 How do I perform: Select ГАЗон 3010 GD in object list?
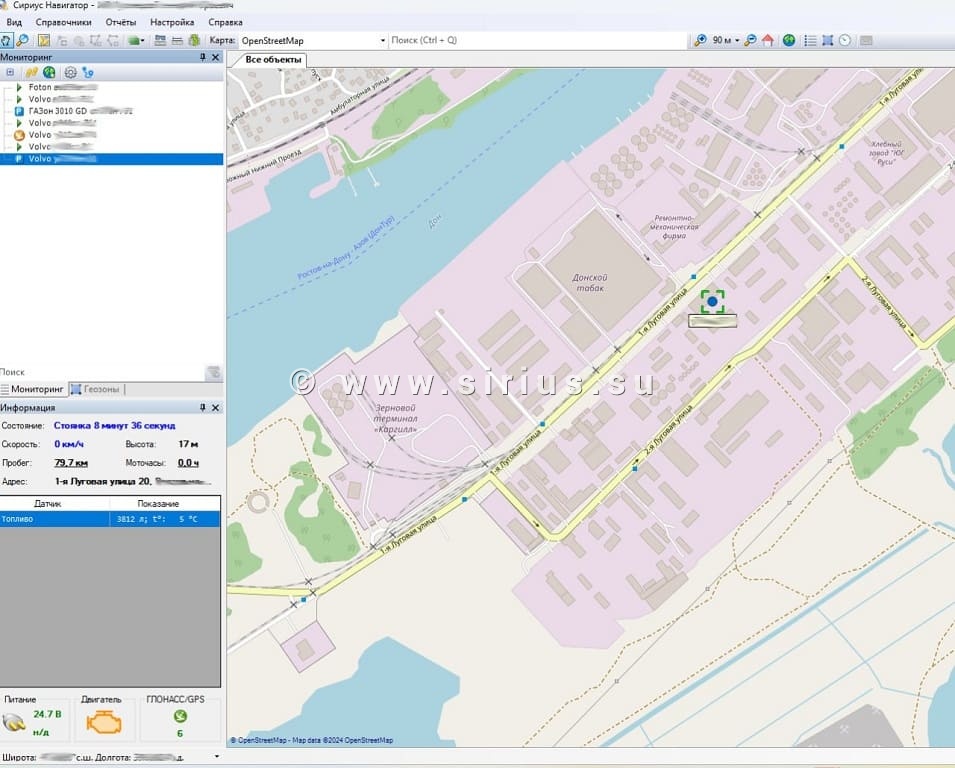[x=57, y=111]
